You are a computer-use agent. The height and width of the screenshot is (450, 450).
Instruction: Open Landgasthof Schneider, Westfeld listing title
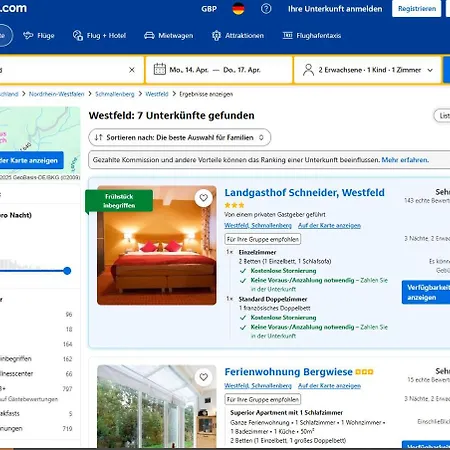(304, 192)
